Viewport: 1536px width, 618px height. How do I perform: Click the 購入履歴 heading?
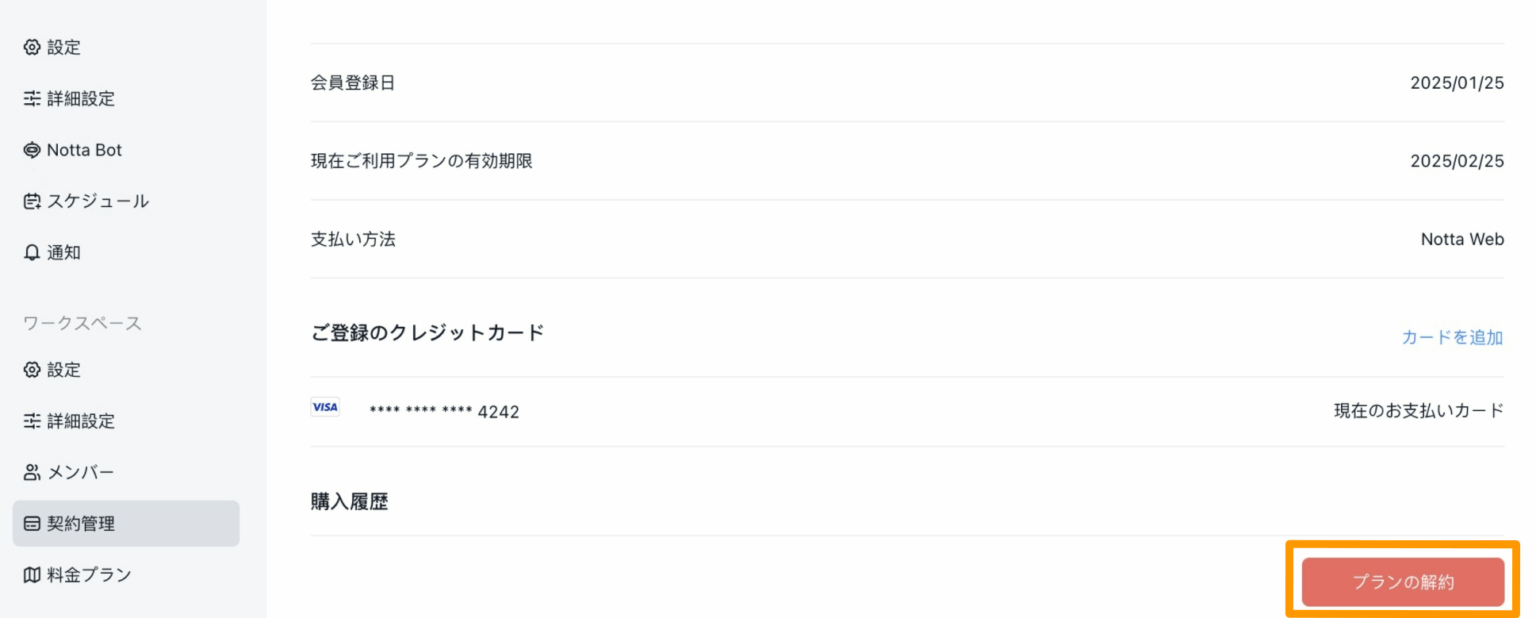(x=349, y=502)
